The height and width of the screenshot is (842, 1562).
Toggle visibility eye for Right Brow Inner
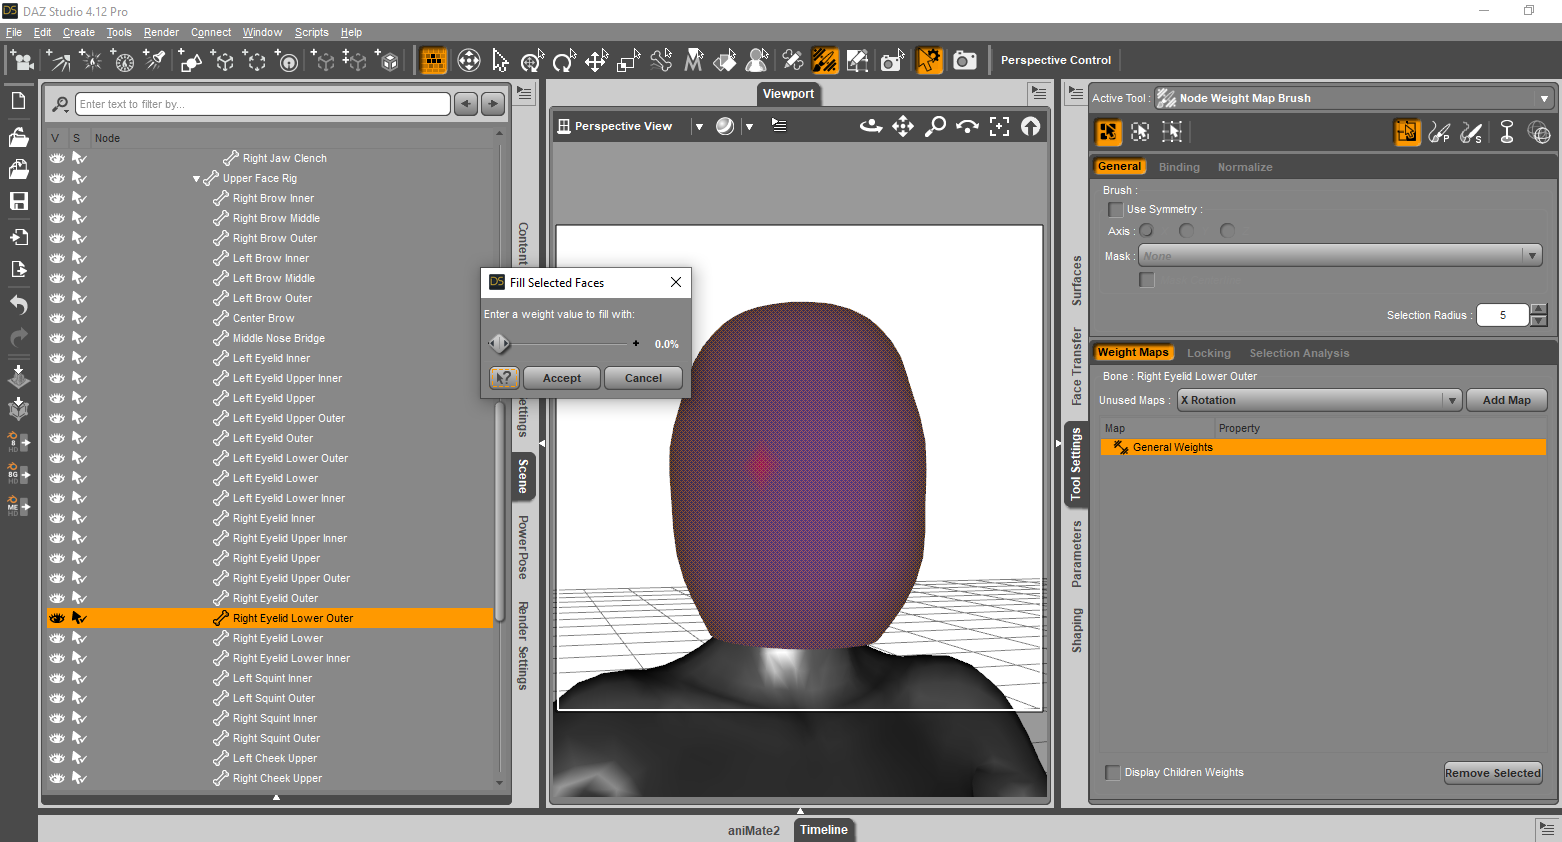click(x=57, y=198)
